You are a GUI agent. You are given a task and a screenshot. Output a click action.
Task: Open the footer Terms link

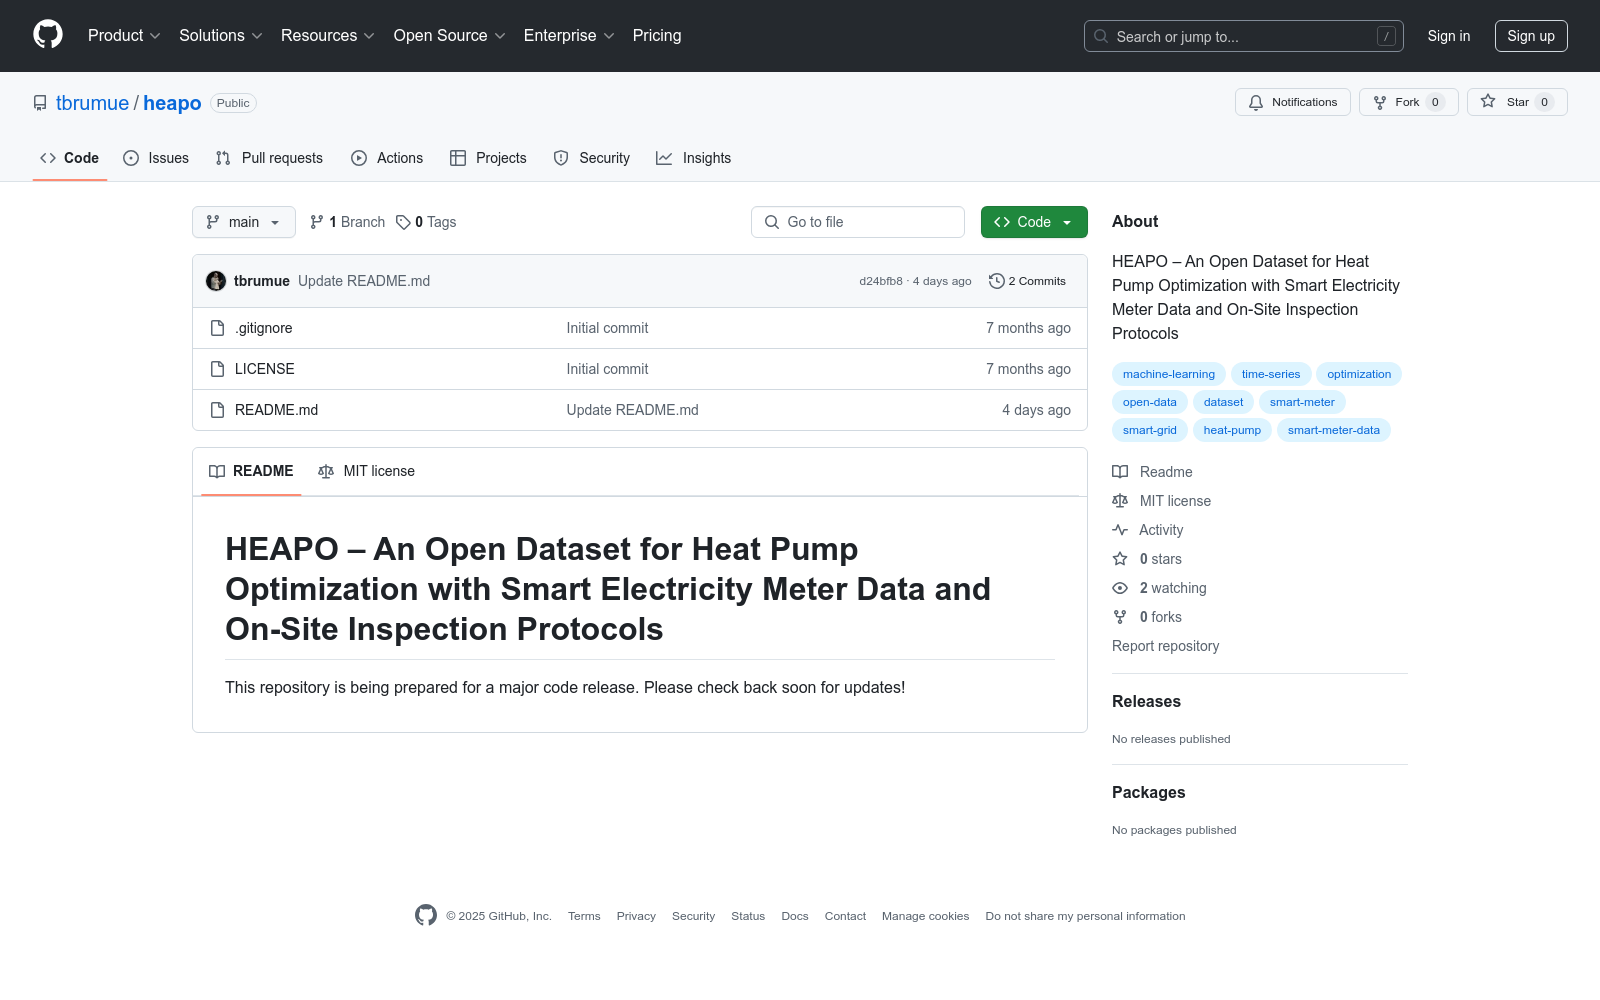tap(584, 916)
